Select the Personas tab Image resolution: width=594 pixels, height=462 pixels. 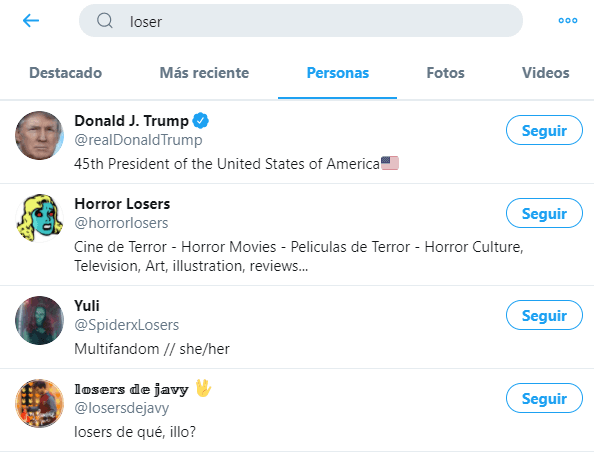point(338,73)
